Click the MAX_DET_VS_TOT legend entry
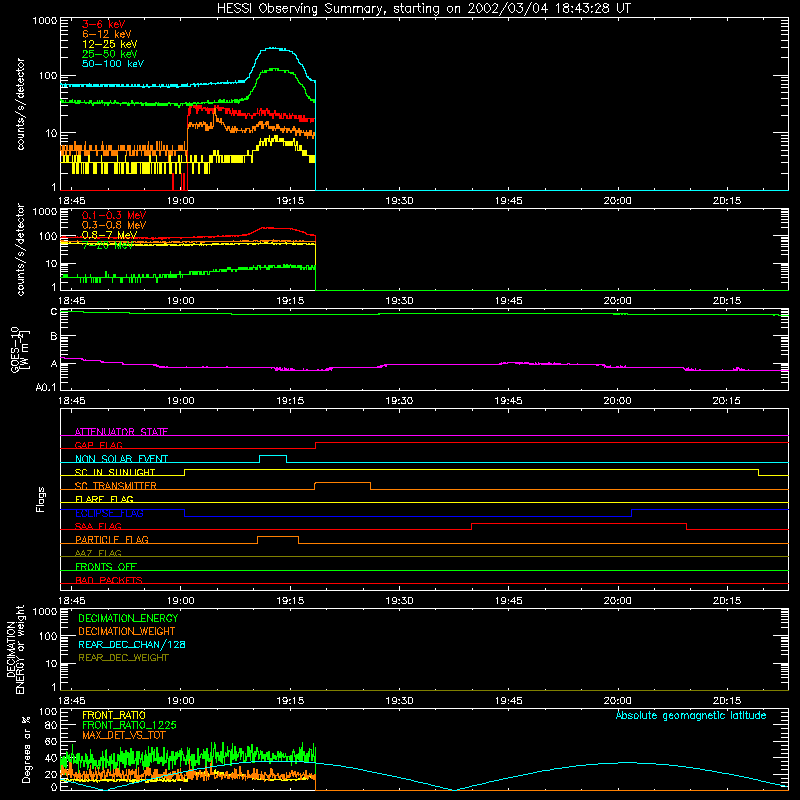This screenshot has height=800, width=800. (x=124, y=735)
